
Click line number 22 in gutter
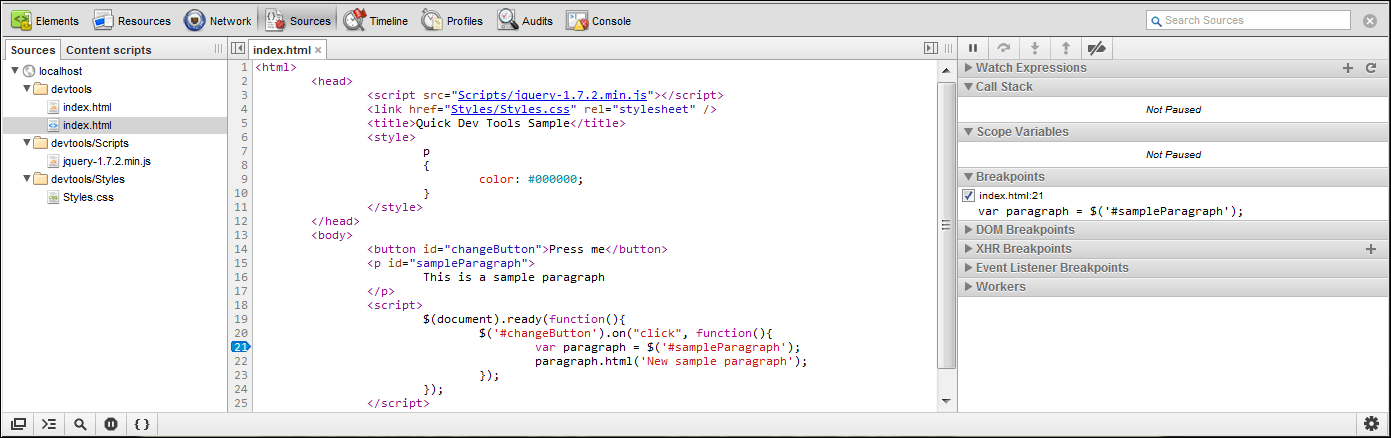pyautogui.click(x=241, y=361)
